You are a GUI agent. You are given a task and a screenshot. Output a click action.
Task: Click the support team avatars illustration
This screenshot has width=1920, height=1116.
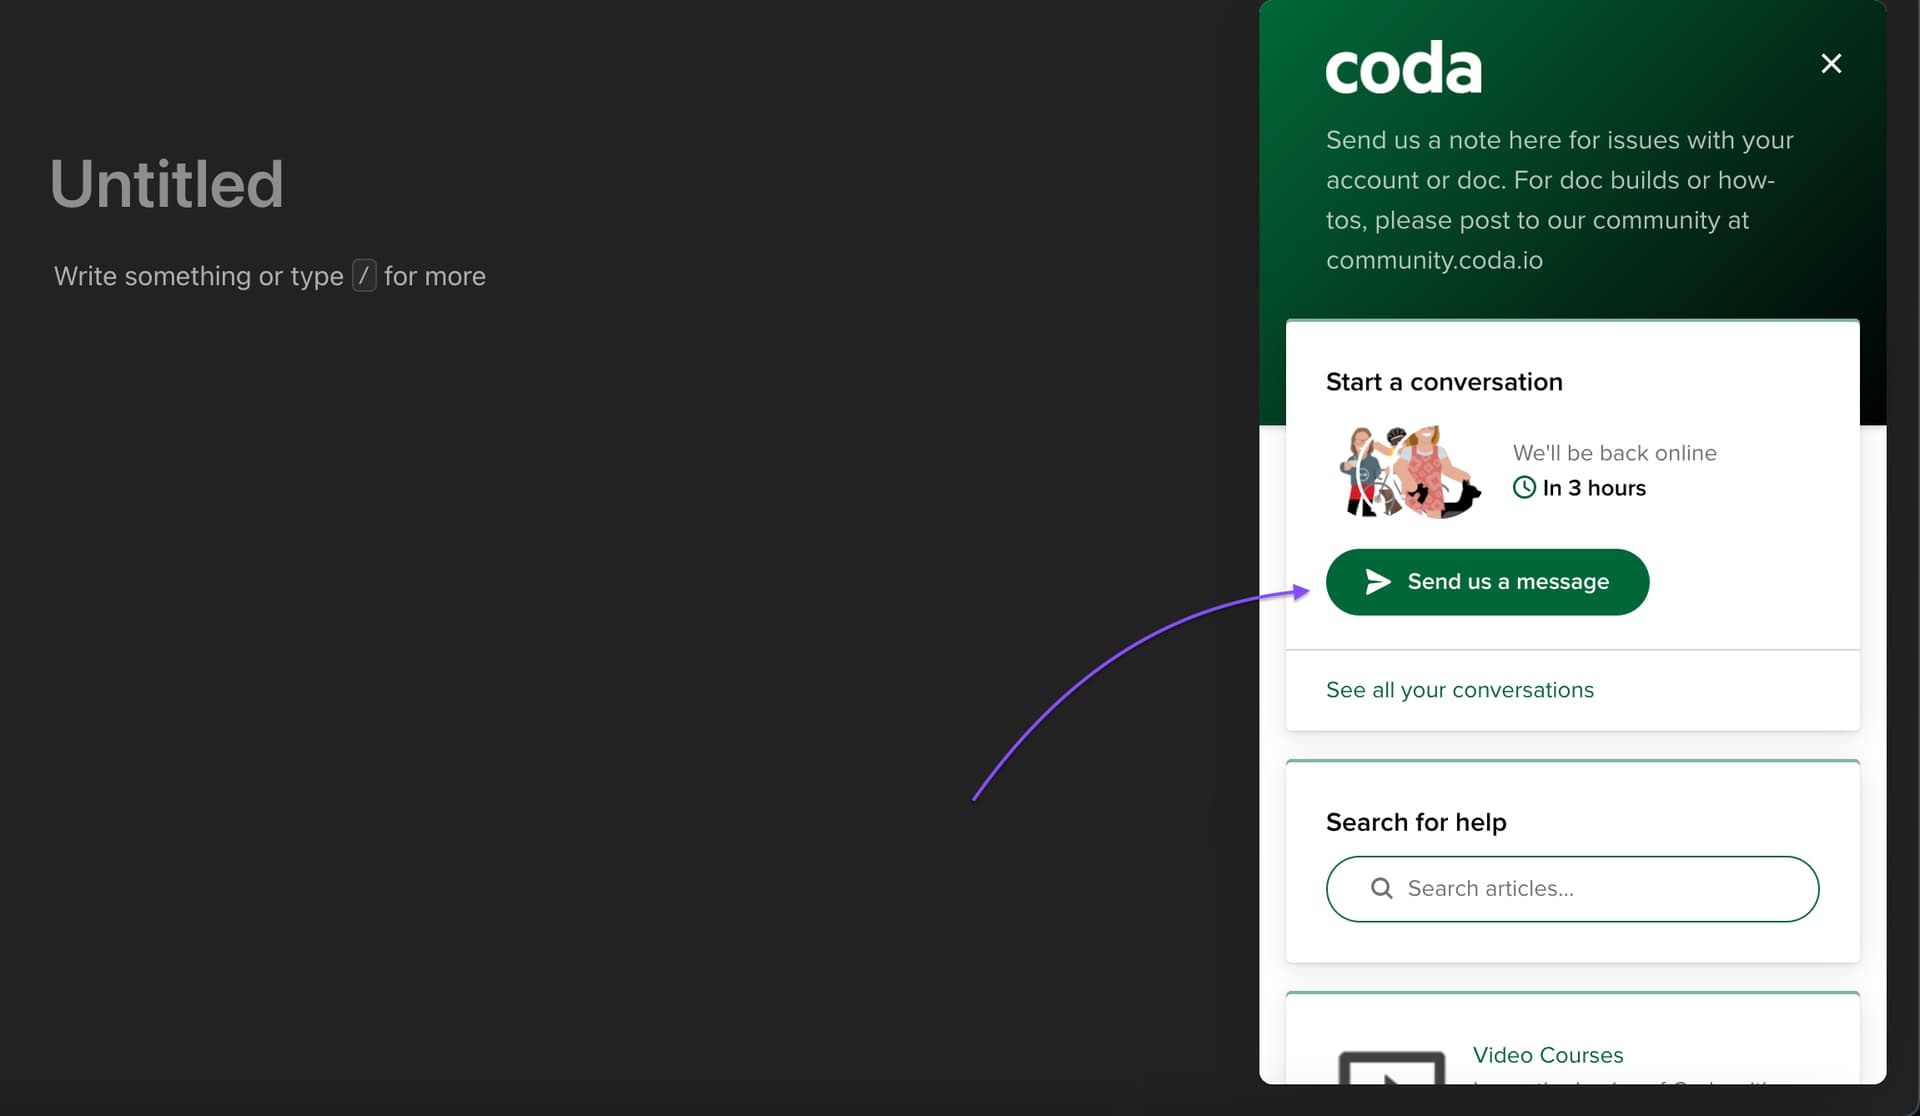(x=1409, y=471)
